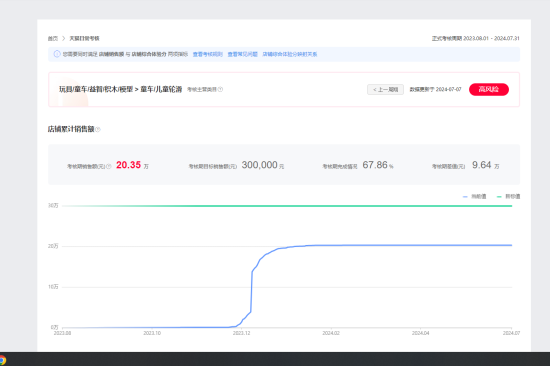Click the 首页 breadcrumb link
Screen dimensions: 550x366
(x=53, y=38)
